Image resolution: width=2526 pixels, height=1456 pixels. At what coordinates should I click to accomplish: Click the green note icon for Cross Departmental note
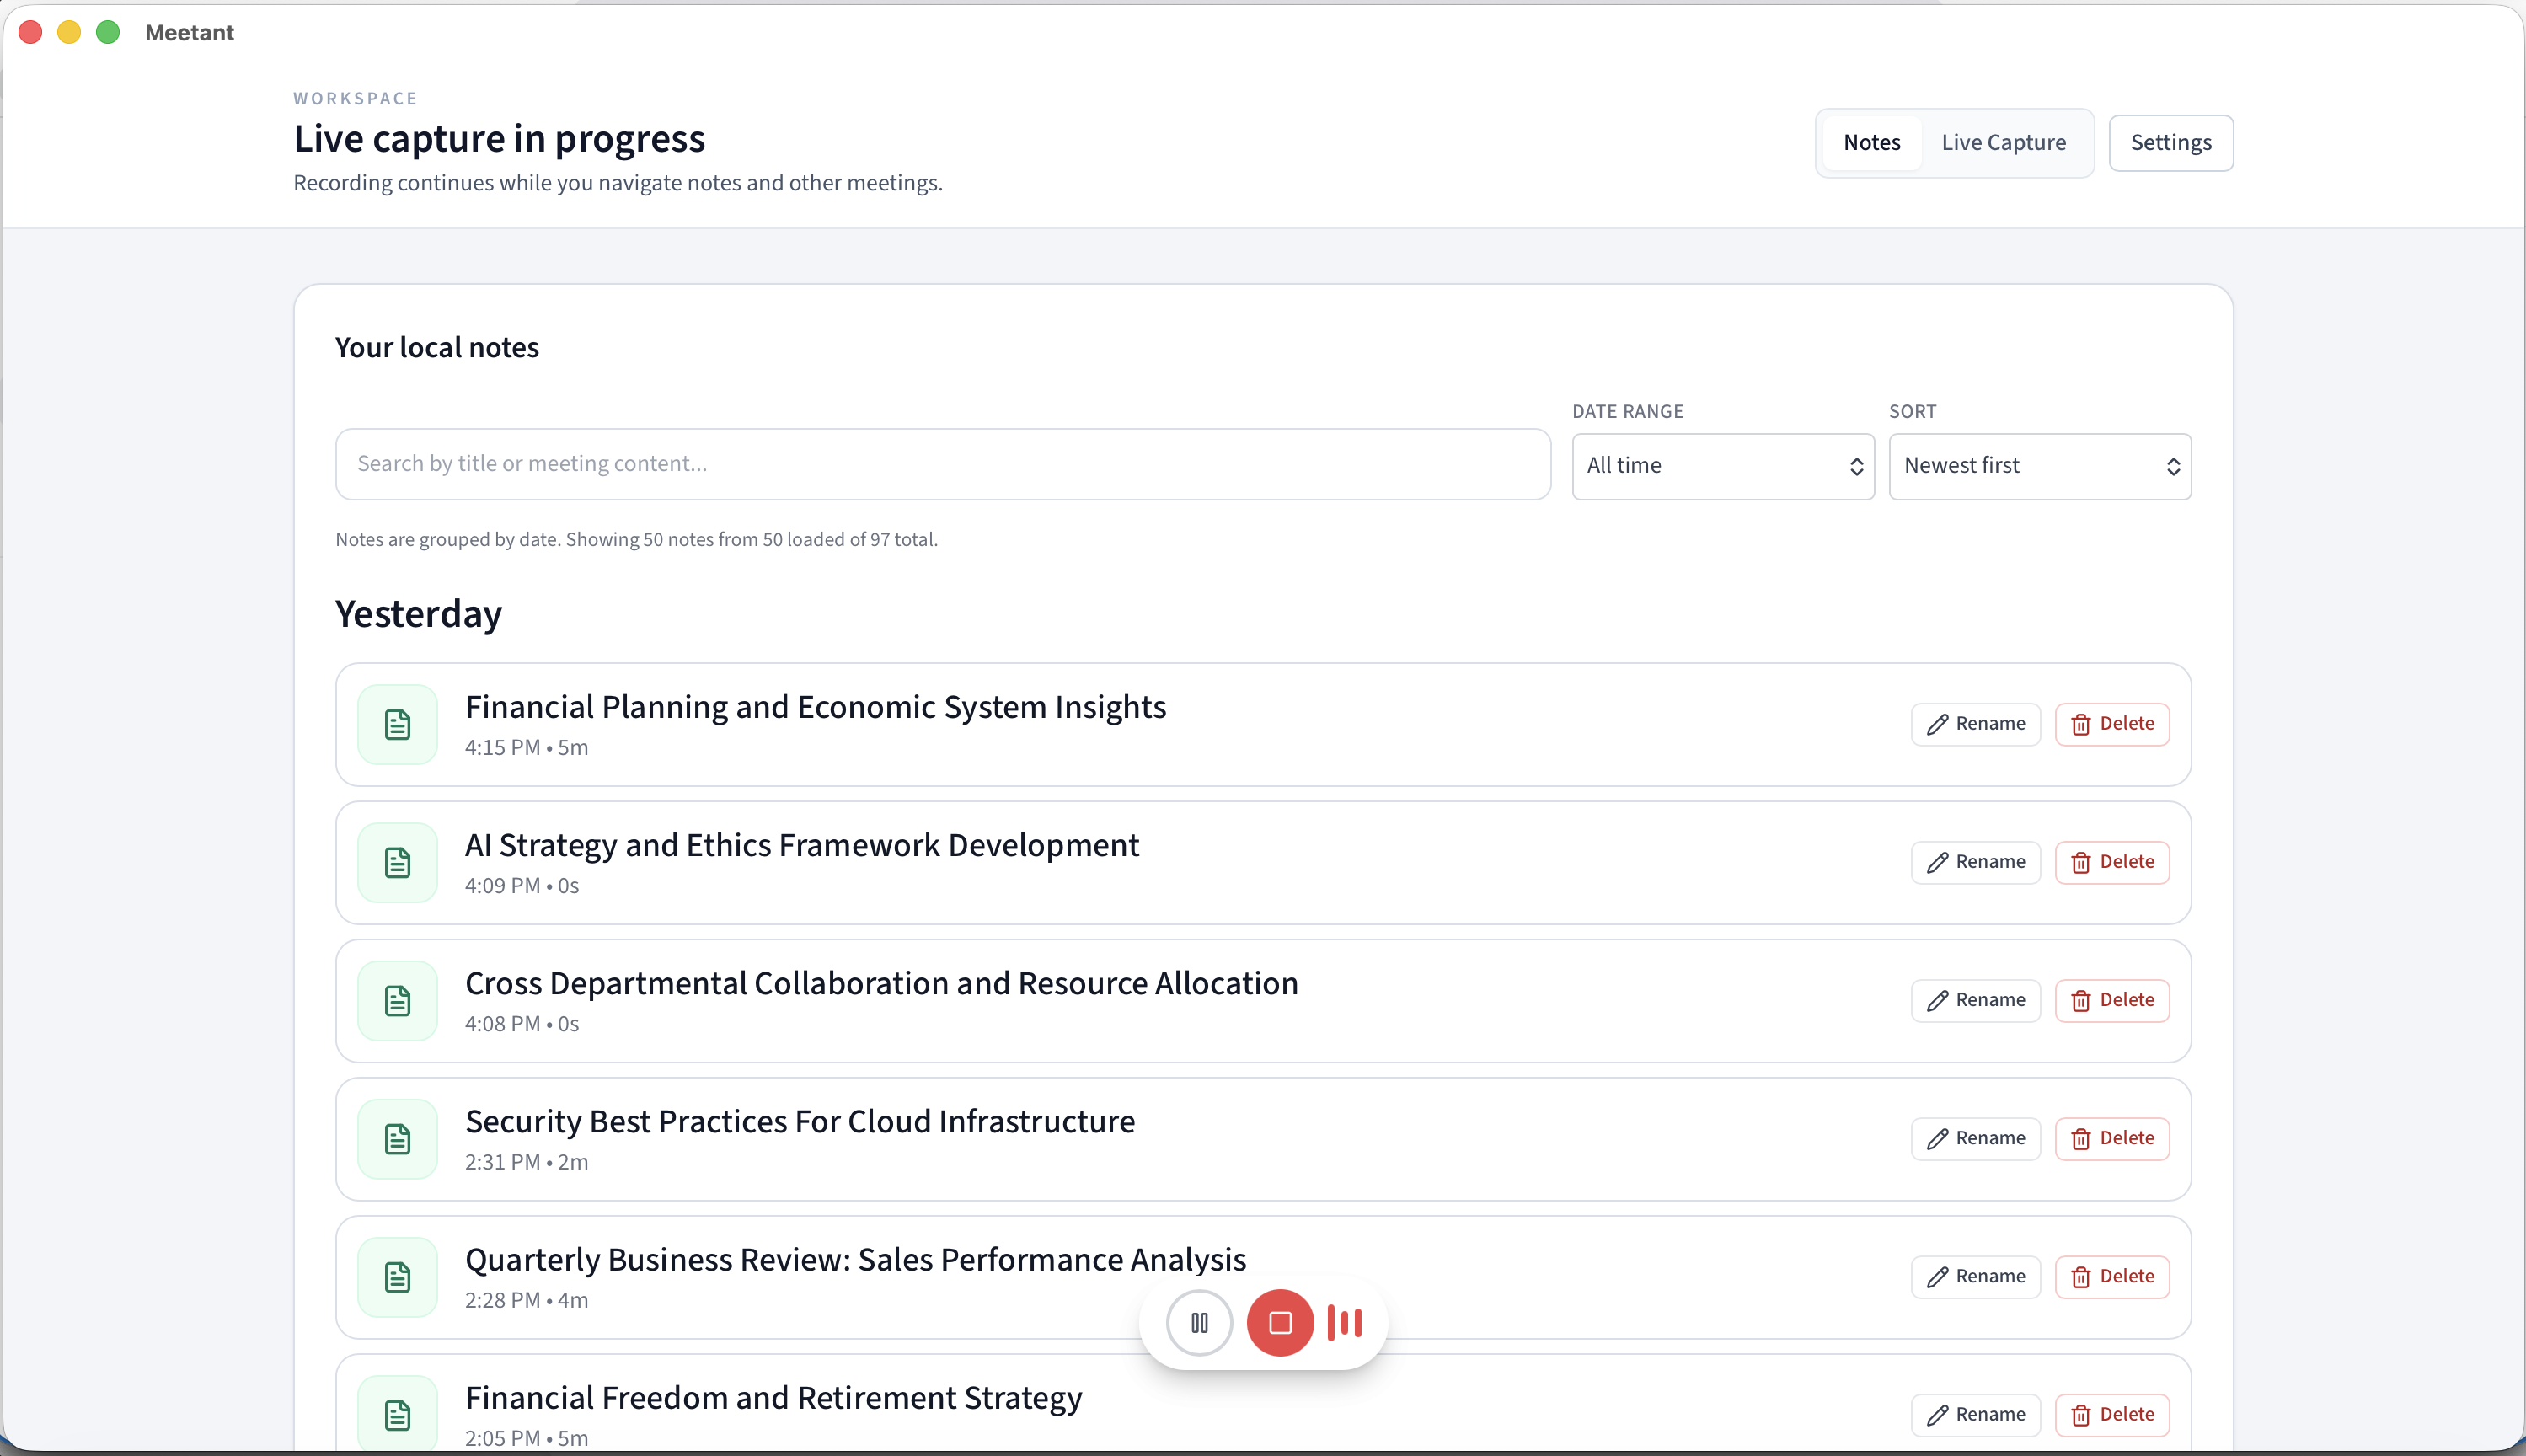click(x=397, y=1000)
